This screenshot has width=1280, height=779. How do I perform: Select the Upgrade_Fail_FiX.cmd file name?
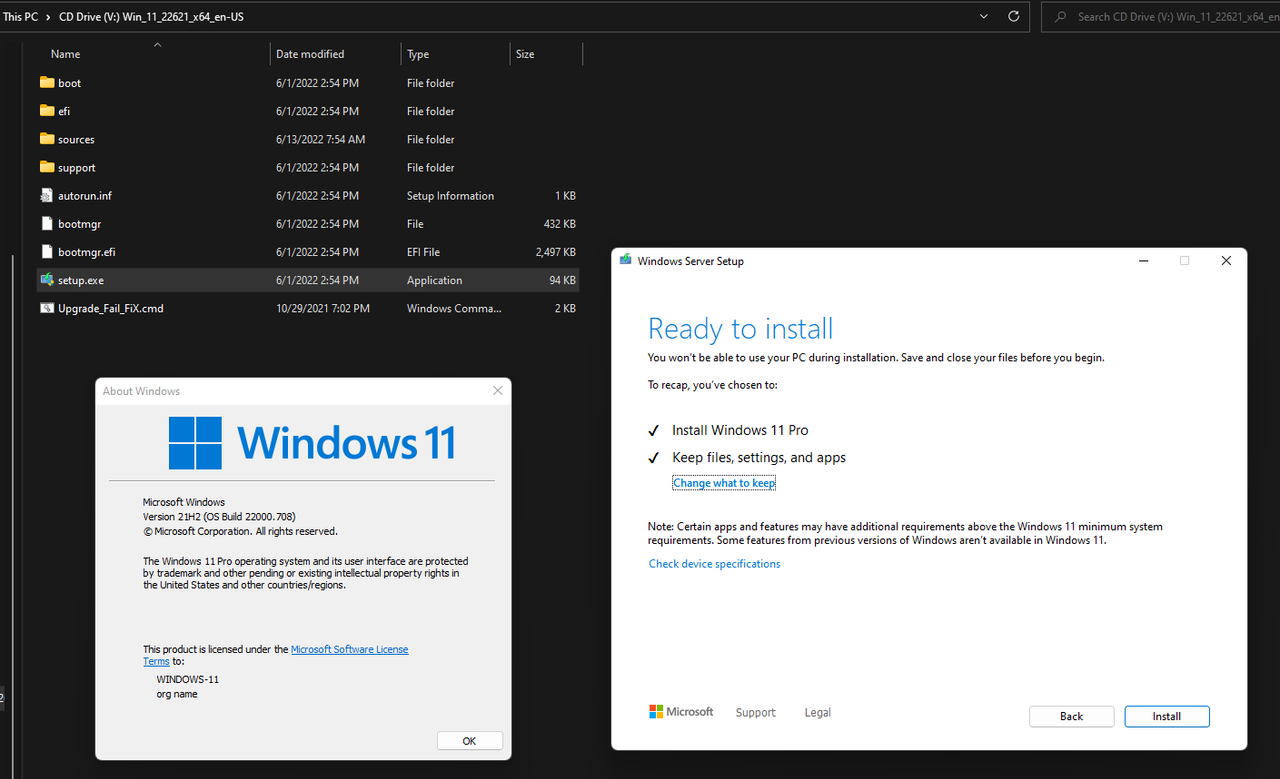110,308
